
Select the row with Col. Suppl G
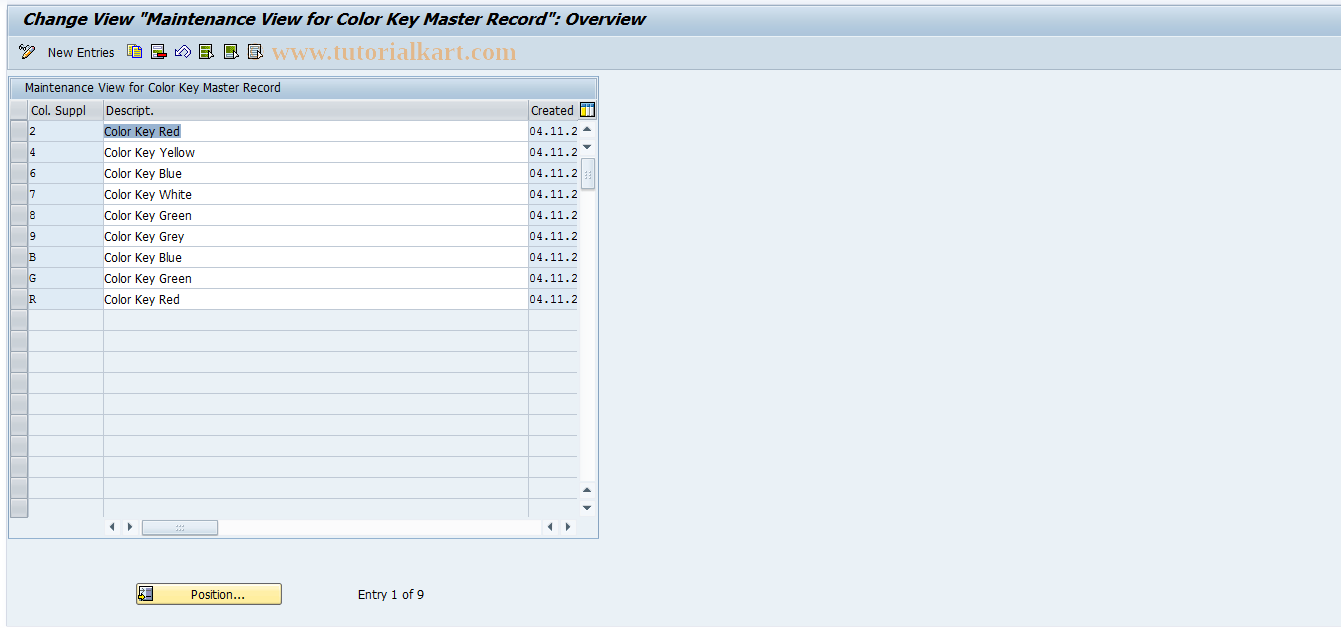click(x=19, y=278)
